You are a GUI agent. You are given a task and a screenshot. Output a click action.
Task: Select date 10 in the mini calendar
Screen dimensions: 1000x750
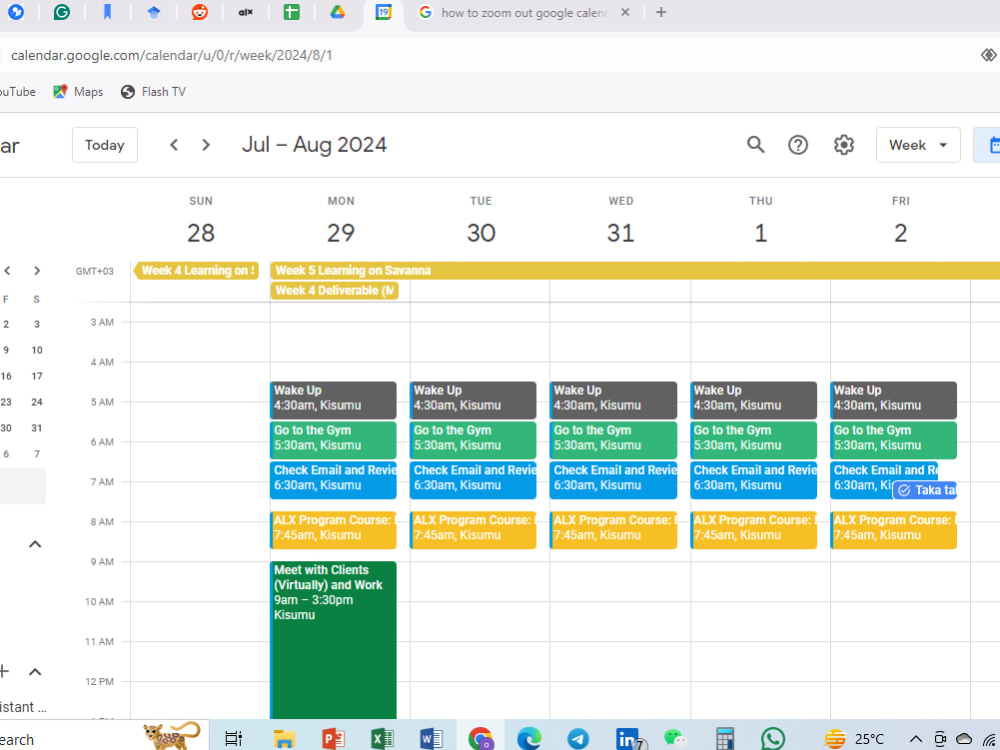(x=37, y=350)
